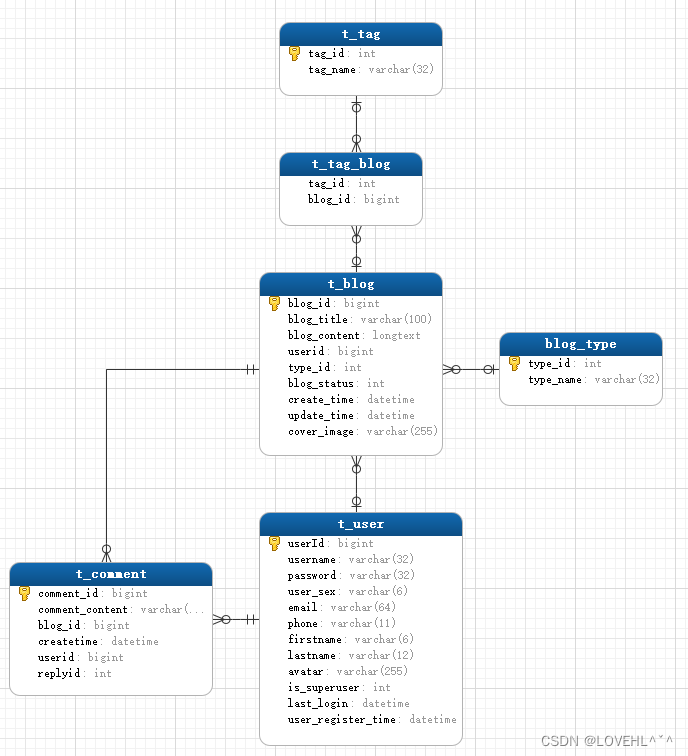Select the cover_image varchar(255) column
Image resolution: width=688 pixels, height=756 pixels.
tap(363, 431)
